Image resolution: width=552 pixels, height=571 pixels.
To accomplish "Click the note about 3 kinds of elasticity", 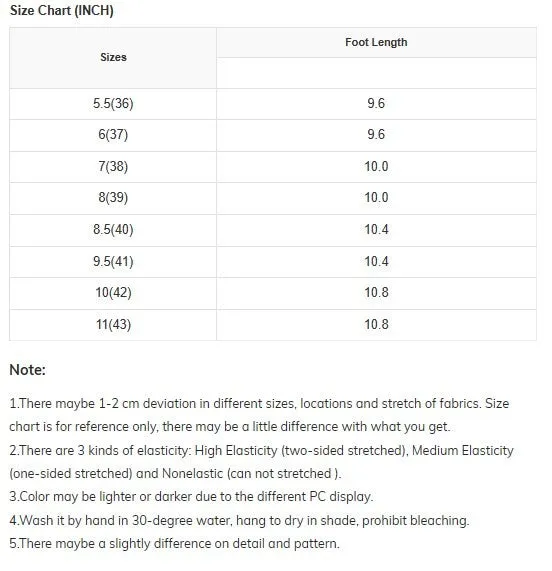I will point(261,462).
